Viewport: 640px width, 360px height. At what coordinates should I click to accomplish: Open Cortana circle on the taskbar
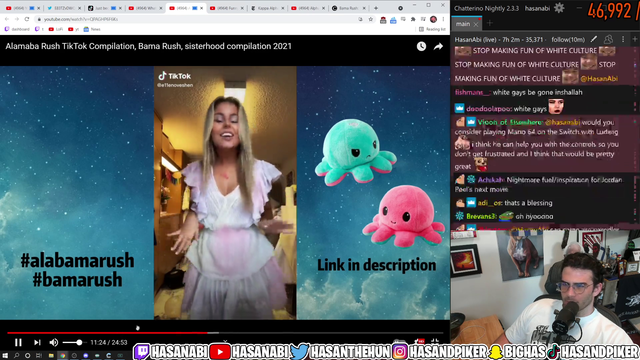pyautogui.click(x=27, y=356)
